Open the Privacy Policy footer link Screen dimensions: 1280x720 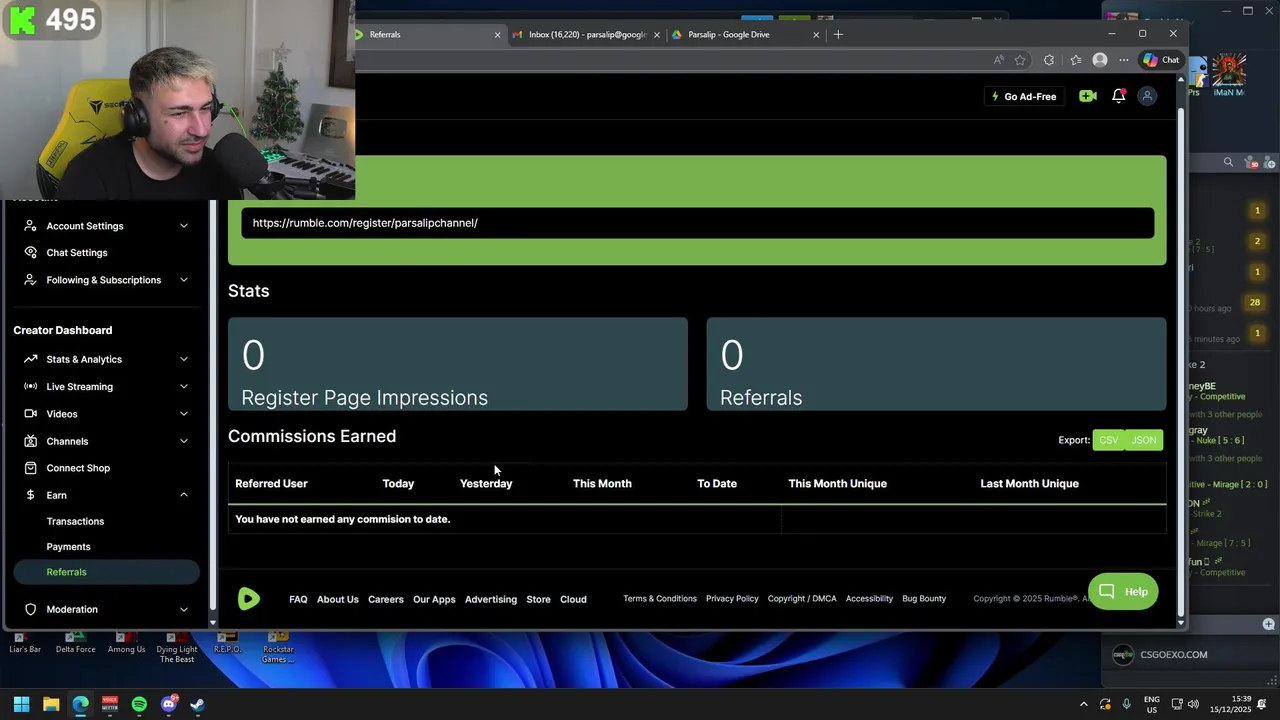point(732,598)
